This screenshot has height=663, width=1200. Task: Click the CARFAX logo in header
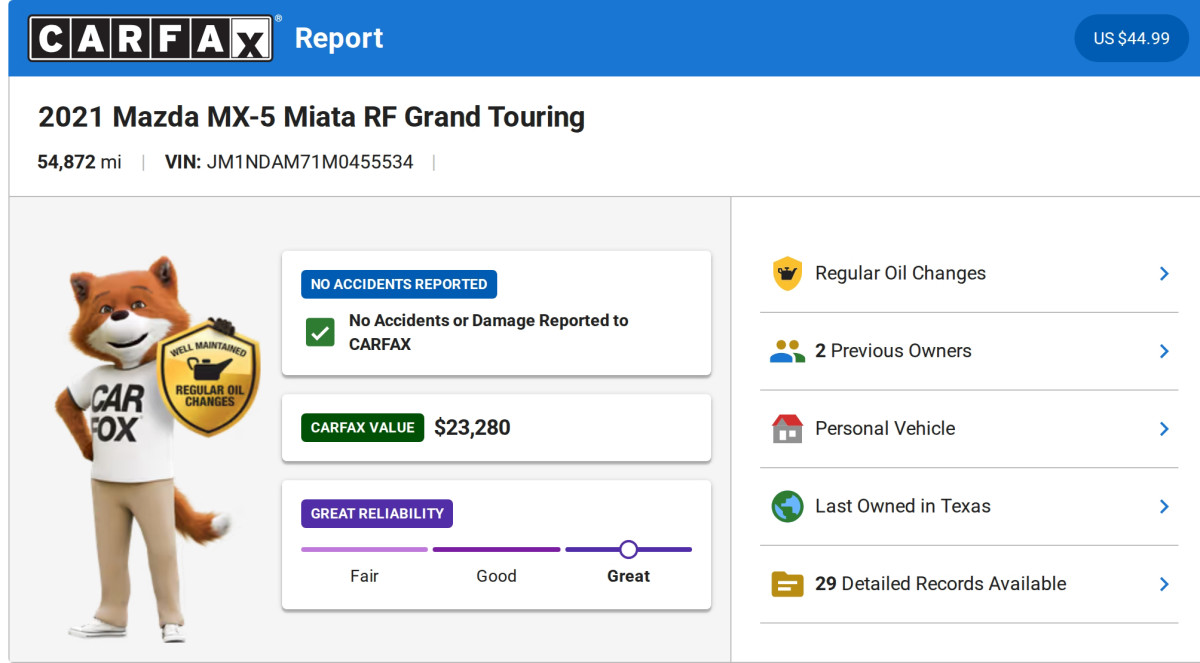[150, 38]
